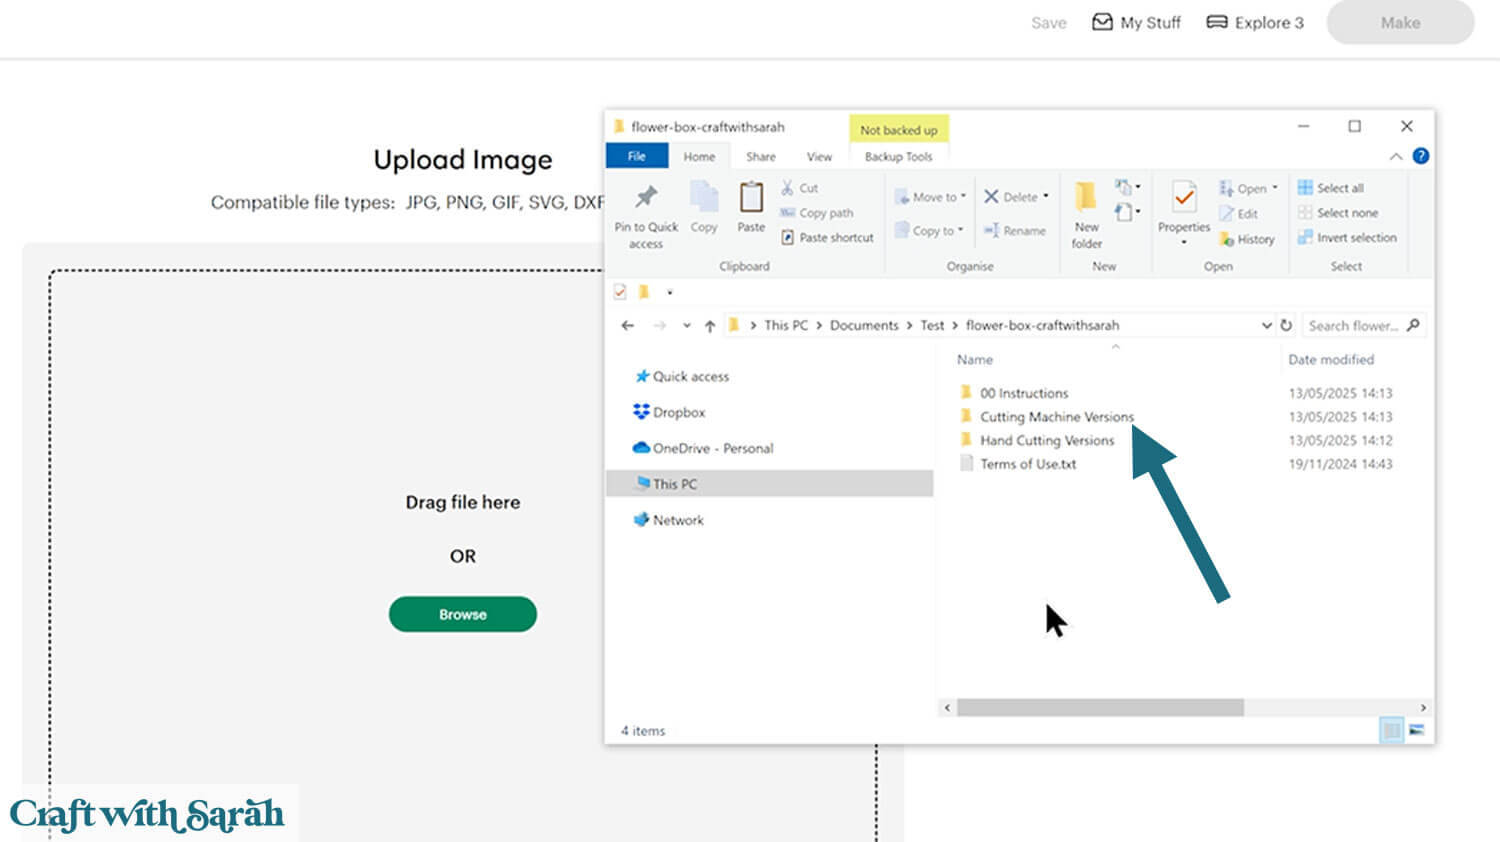Click the Paste clipboard icon
This screenshot has width=1500, height=842.
click(751, 198)
